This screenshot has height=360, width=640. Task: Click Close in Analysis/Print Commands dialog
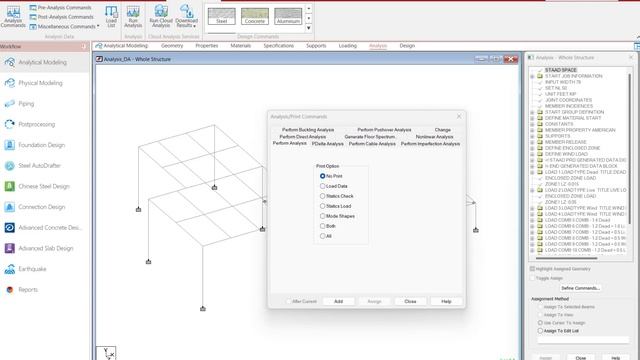(x=410, y=301)
